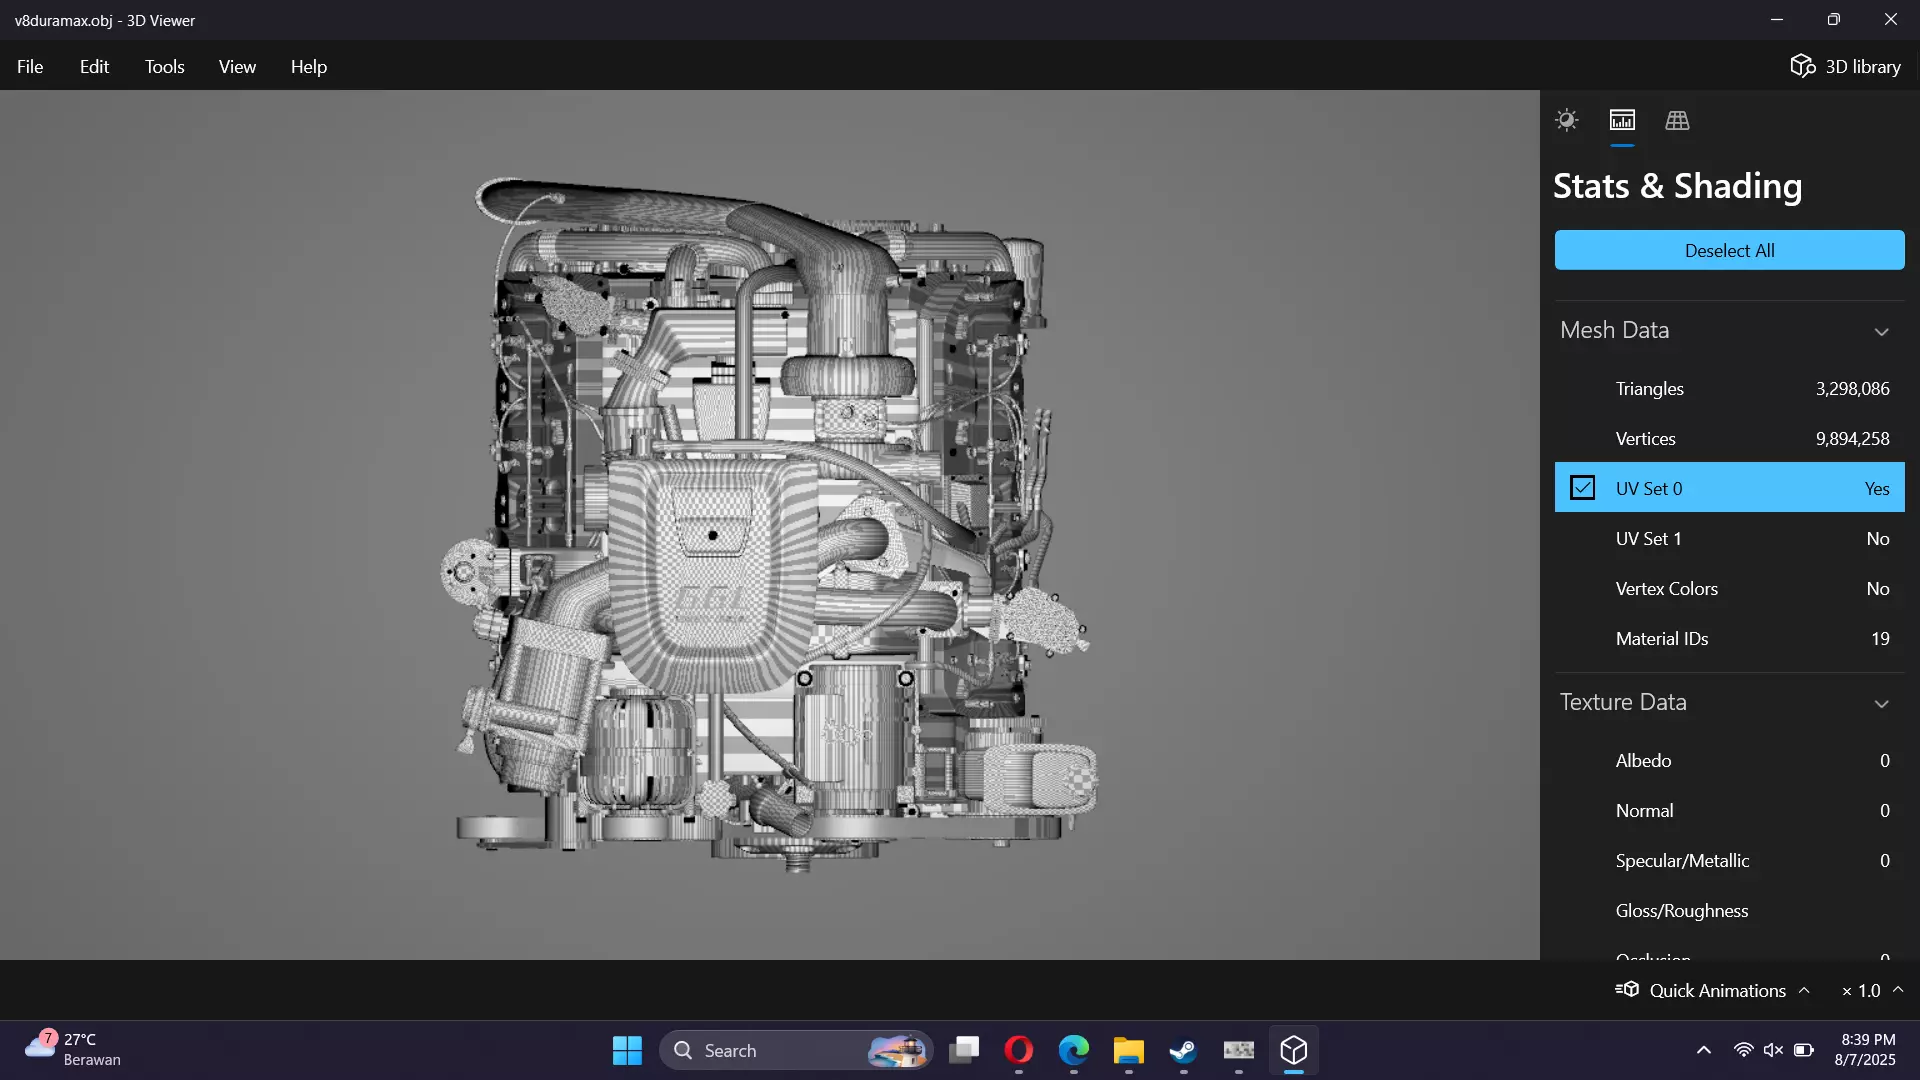Launch Opera browser from the taskbar
The image size is (1920, 1080).
[1019, 1050]
